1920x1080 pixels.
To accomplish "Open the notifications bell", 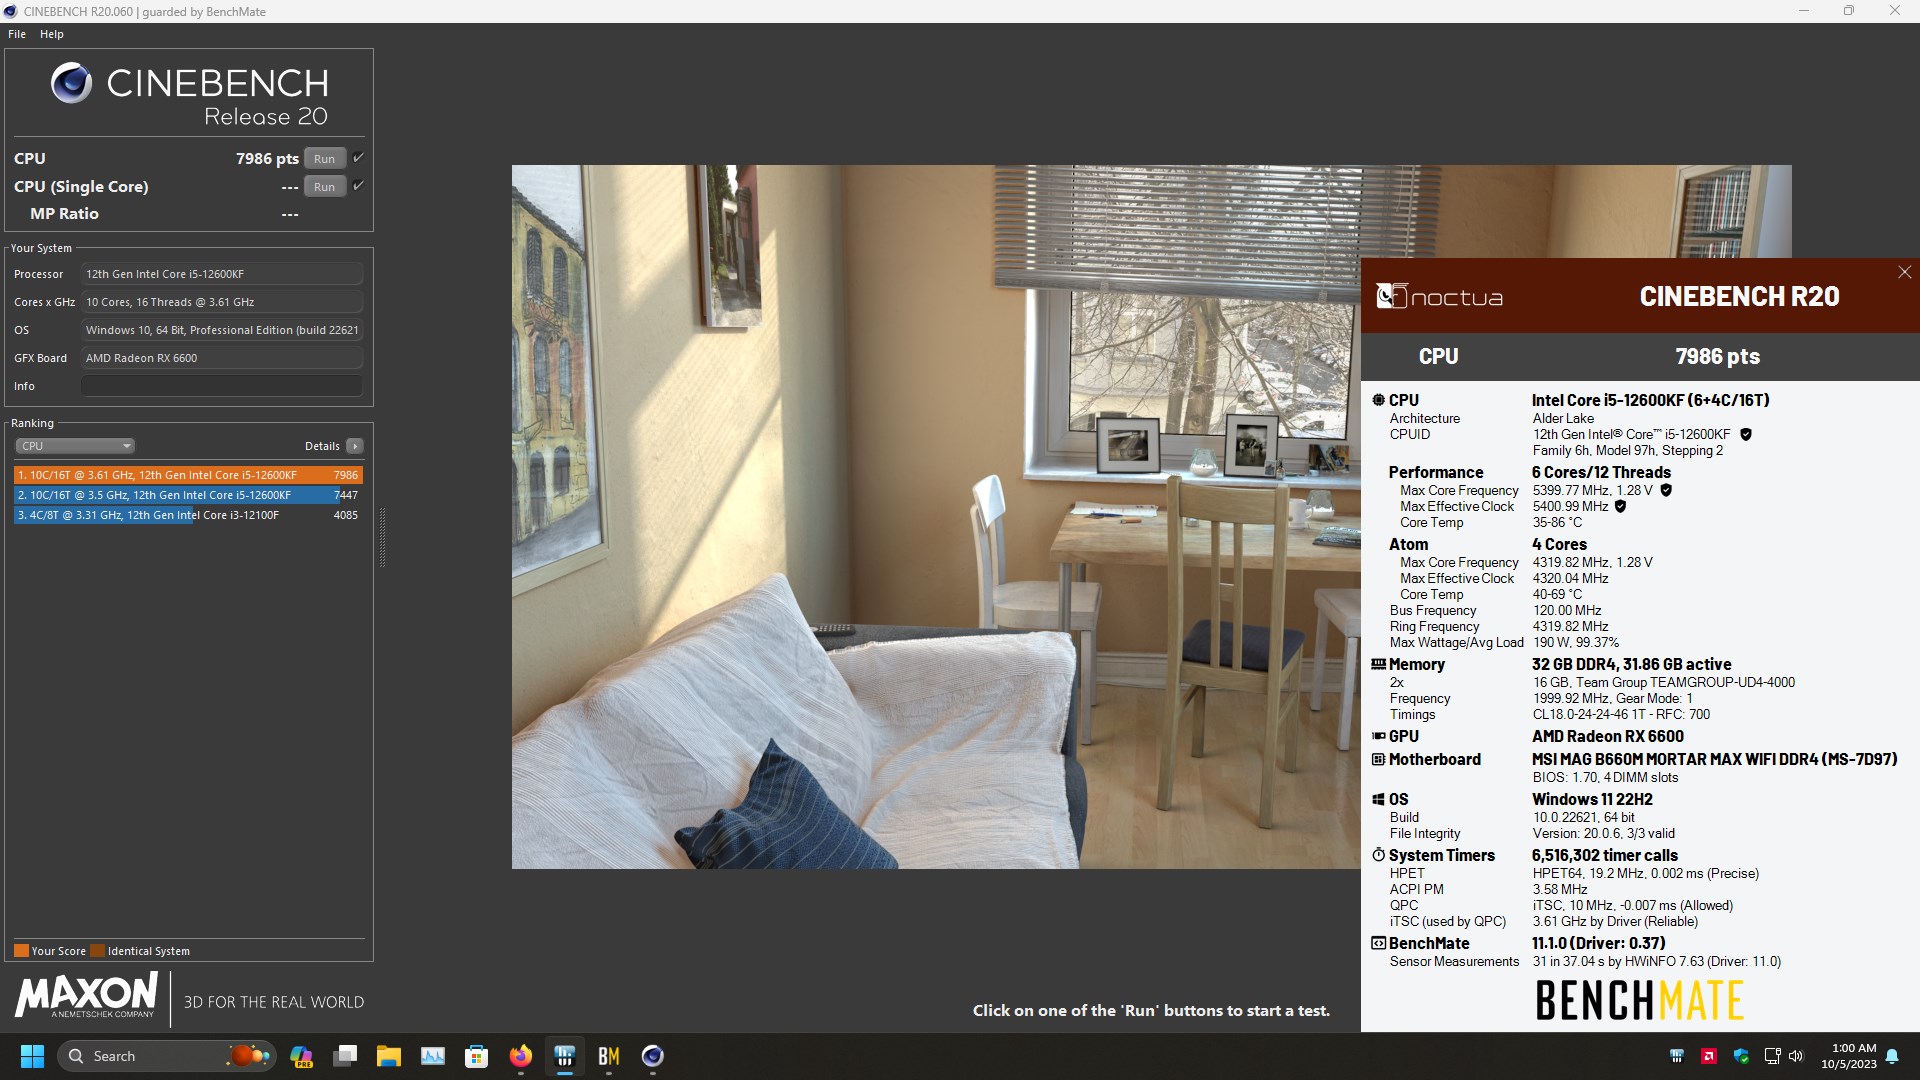I will pyautogui.click(x=1892, y=1056).
